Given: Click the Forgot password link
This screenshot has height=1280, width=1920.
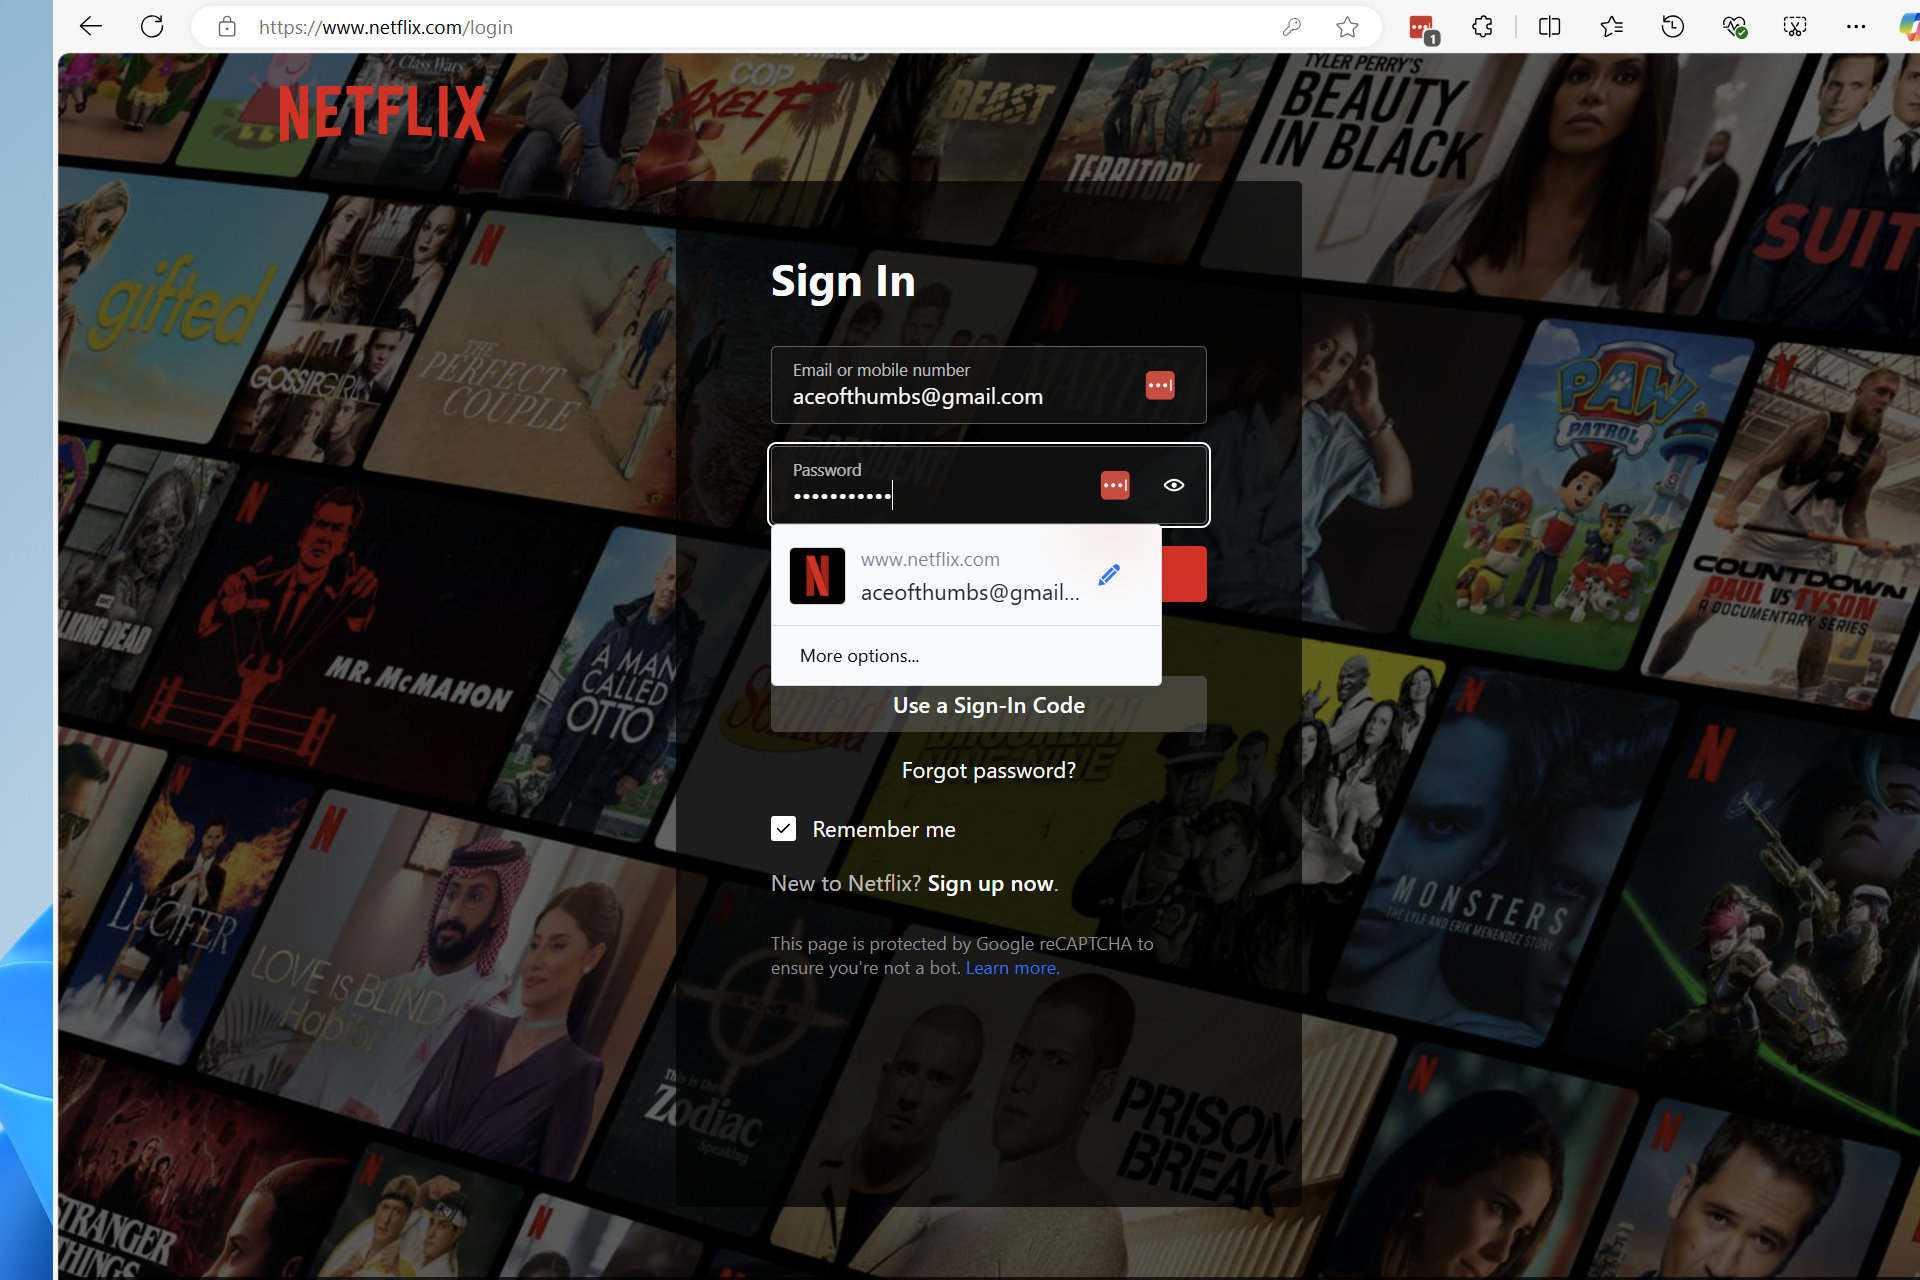Looking at the screenshot, I should 987,770.
